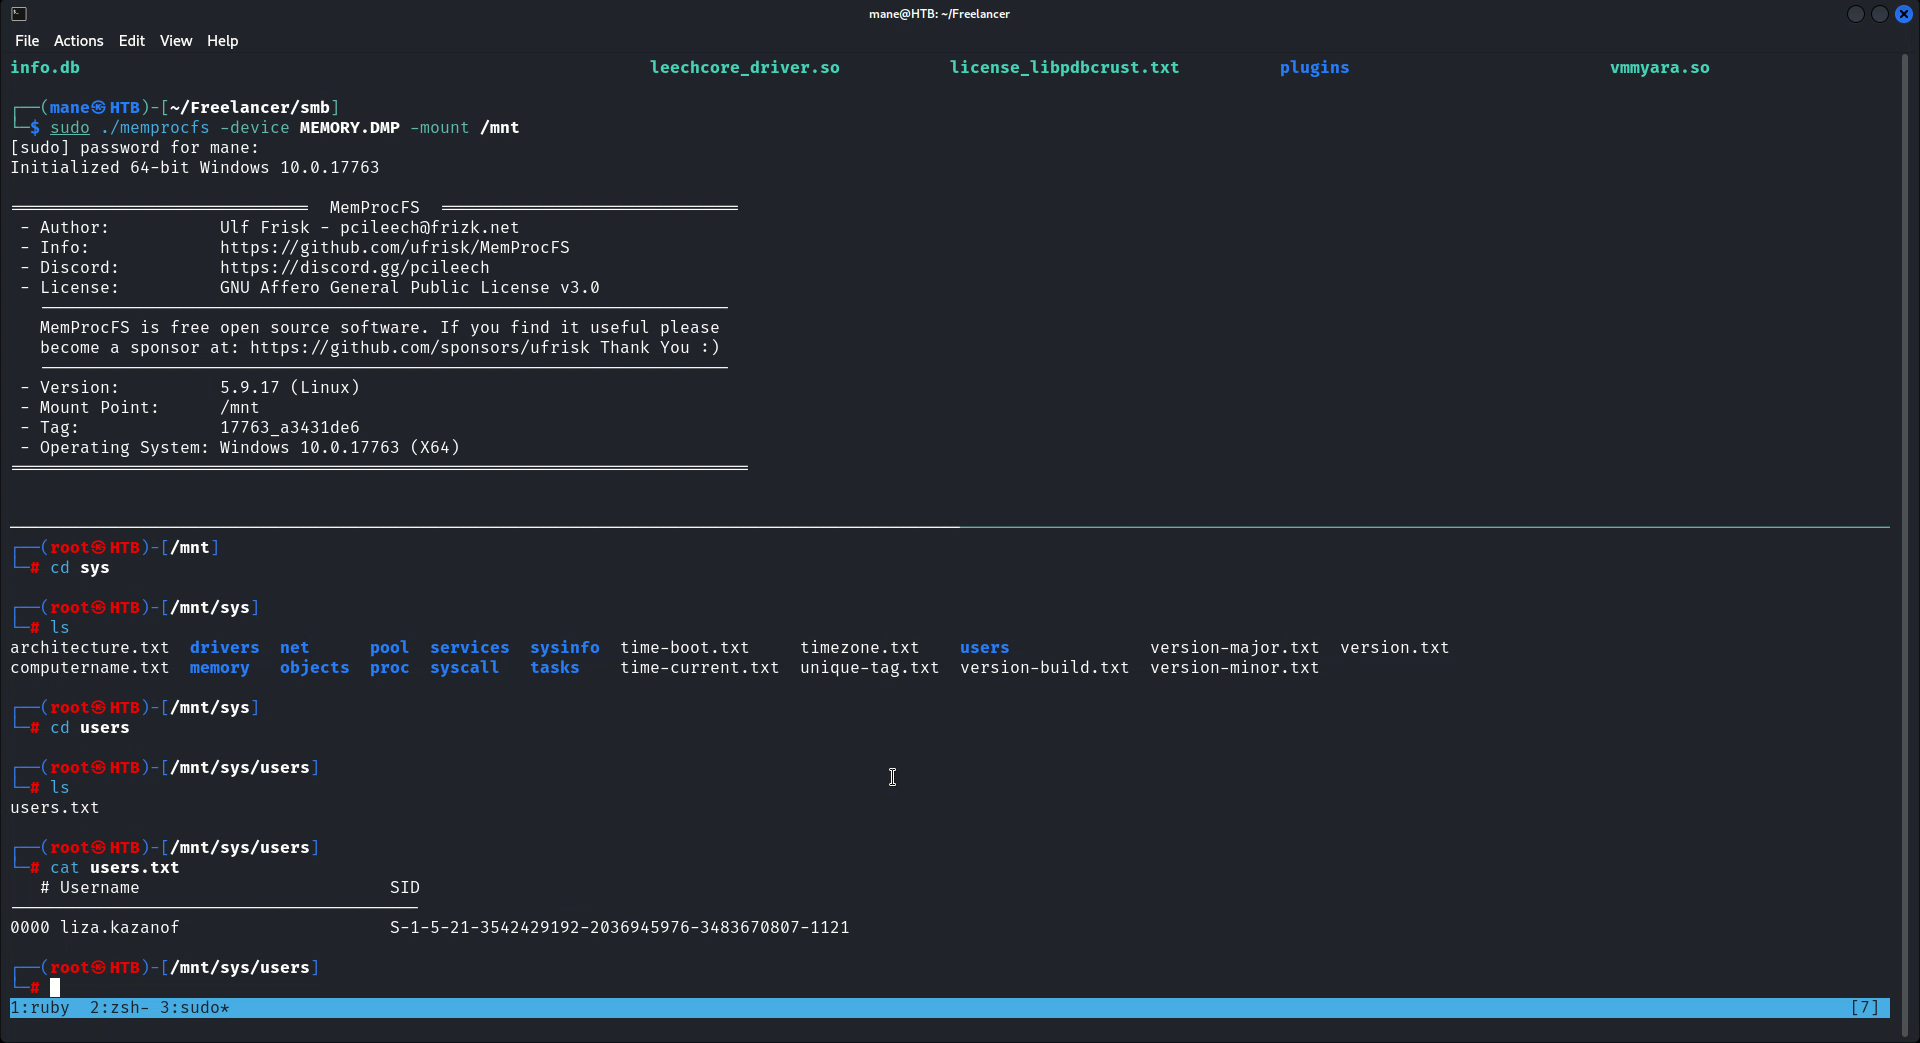Viewport: 1920px width, 1043px height.
Task: Click the terminal cursor at last prompt
Action: click(x=55, y=987)
